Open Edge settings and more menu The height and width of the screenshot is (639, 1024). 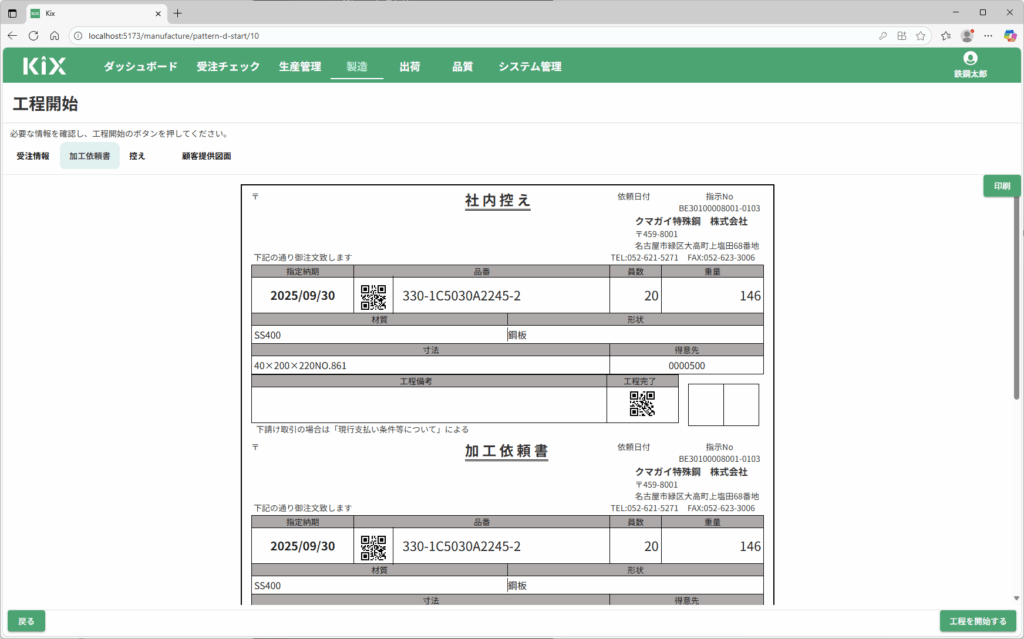[x=989, y=35]
